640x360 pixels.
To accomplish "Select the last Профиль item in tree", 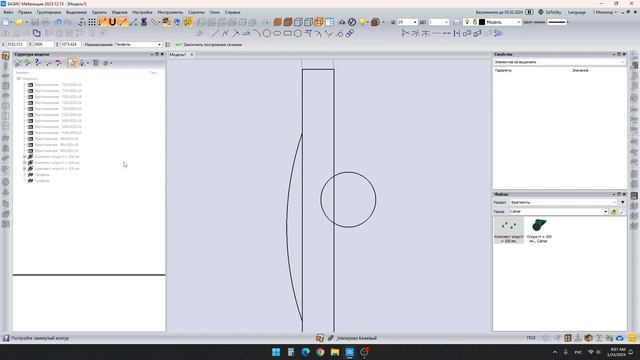I will (x=42, y=181).
